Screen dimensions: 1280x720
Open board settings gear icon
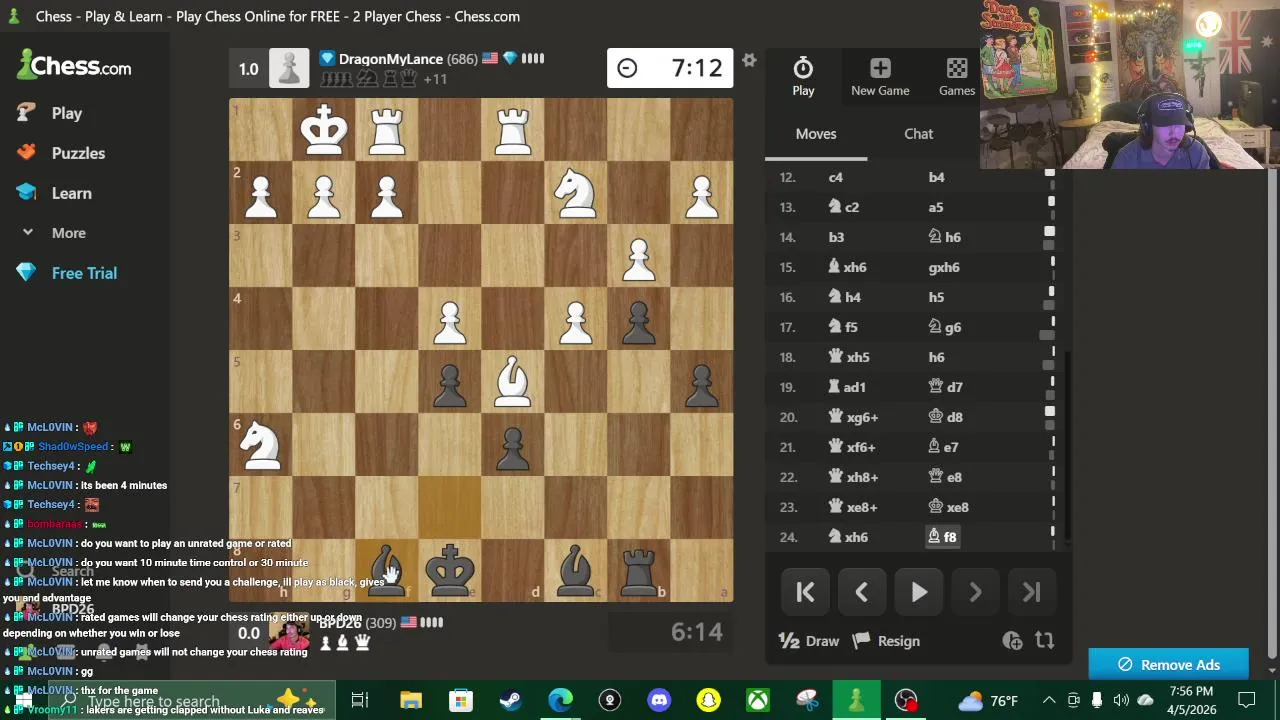click(x=749, y=61)
